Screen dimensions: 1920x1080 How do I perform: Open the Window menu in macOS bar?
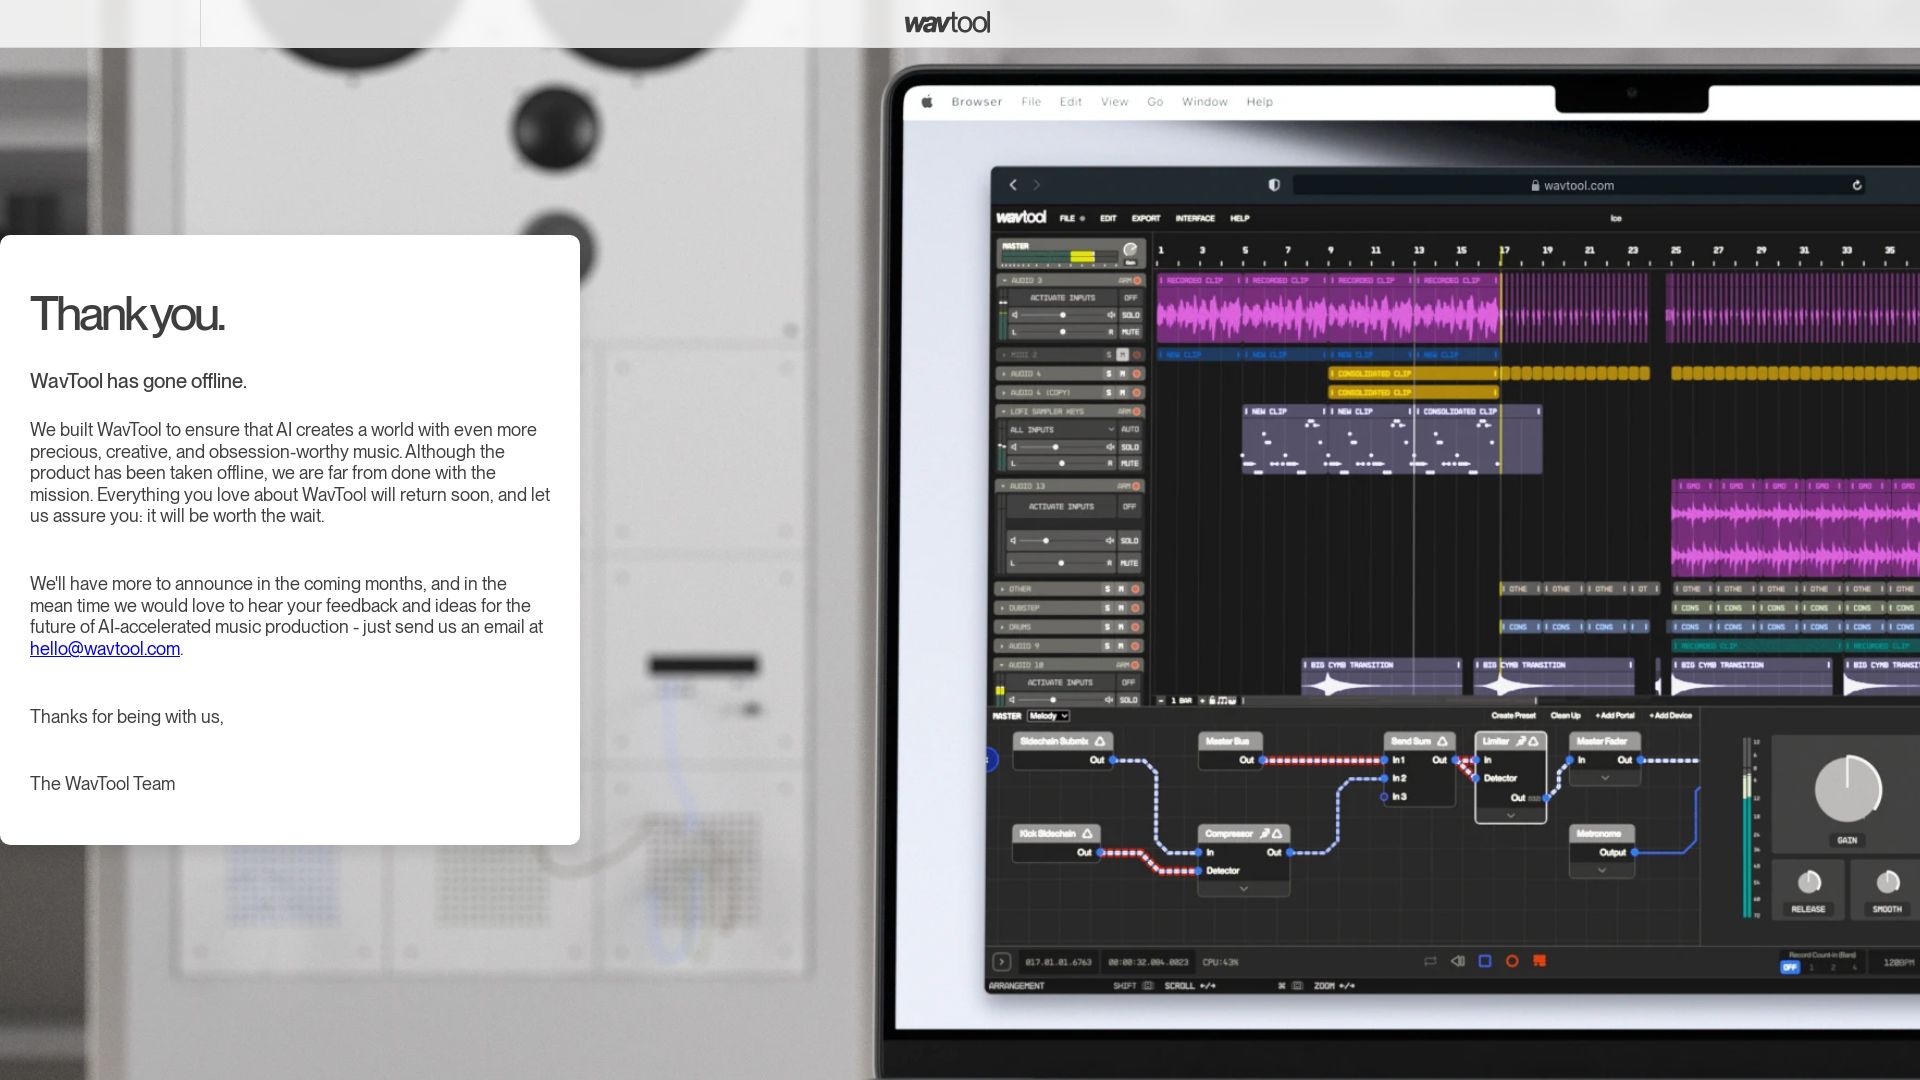click(x=1204, y=102)
